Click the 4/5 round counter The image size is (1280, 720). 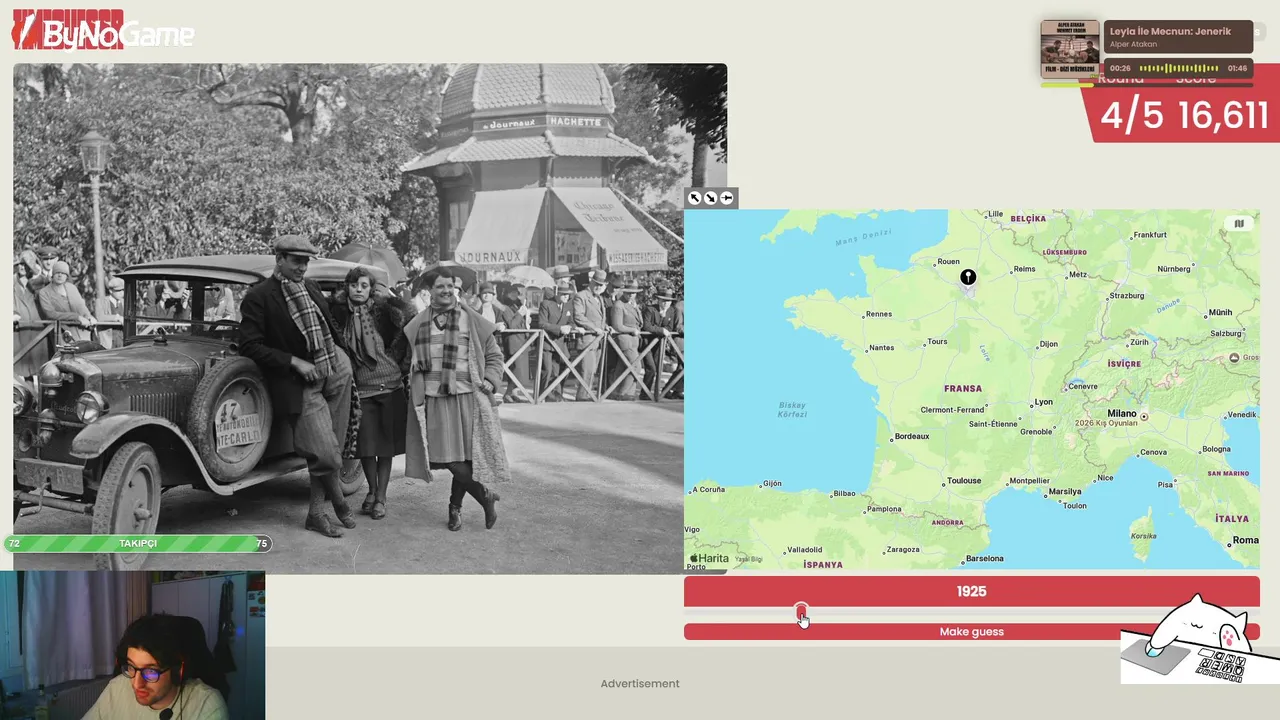(1132, 116)
